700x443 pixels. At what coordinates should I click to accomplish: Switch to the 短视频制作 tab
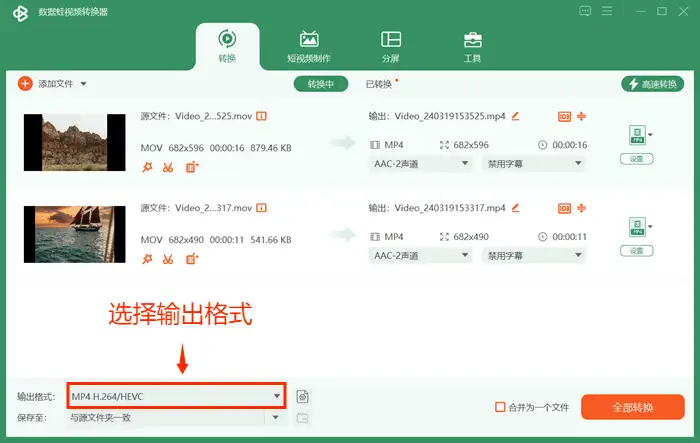coord(309,46)
